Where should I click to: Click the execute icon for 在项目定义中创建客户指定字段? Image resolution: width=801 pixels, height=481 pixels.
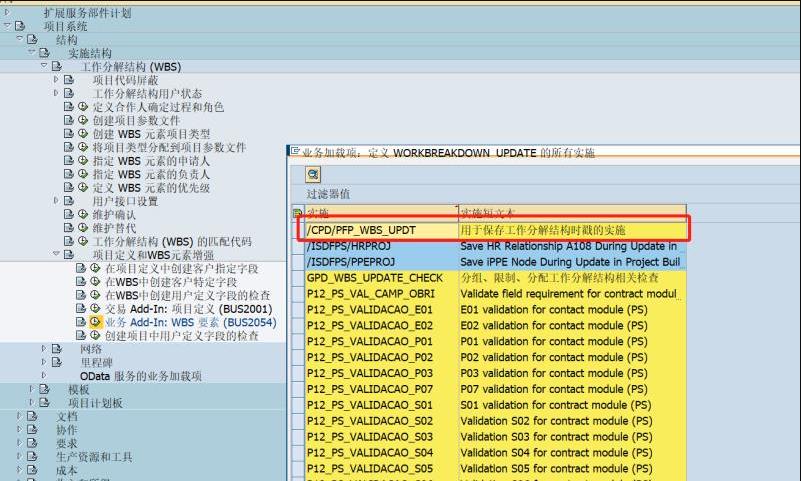point(96,268)
